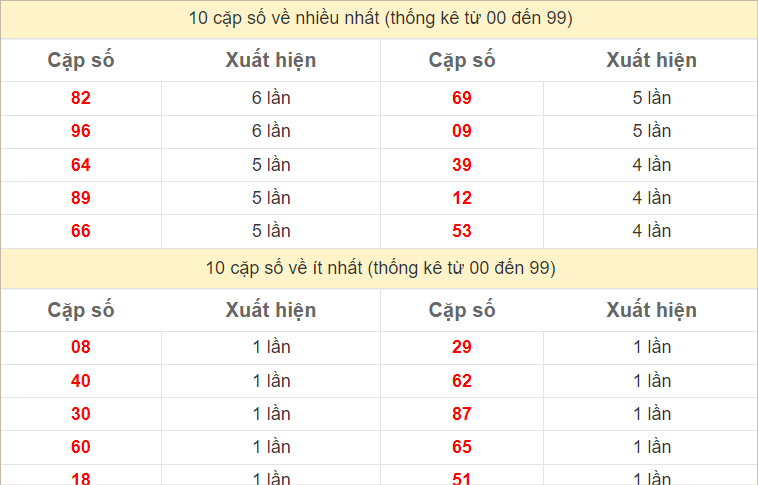This screenshot has width=758, height=485.
Task: Click the red number 29
Action: [462, 348]
